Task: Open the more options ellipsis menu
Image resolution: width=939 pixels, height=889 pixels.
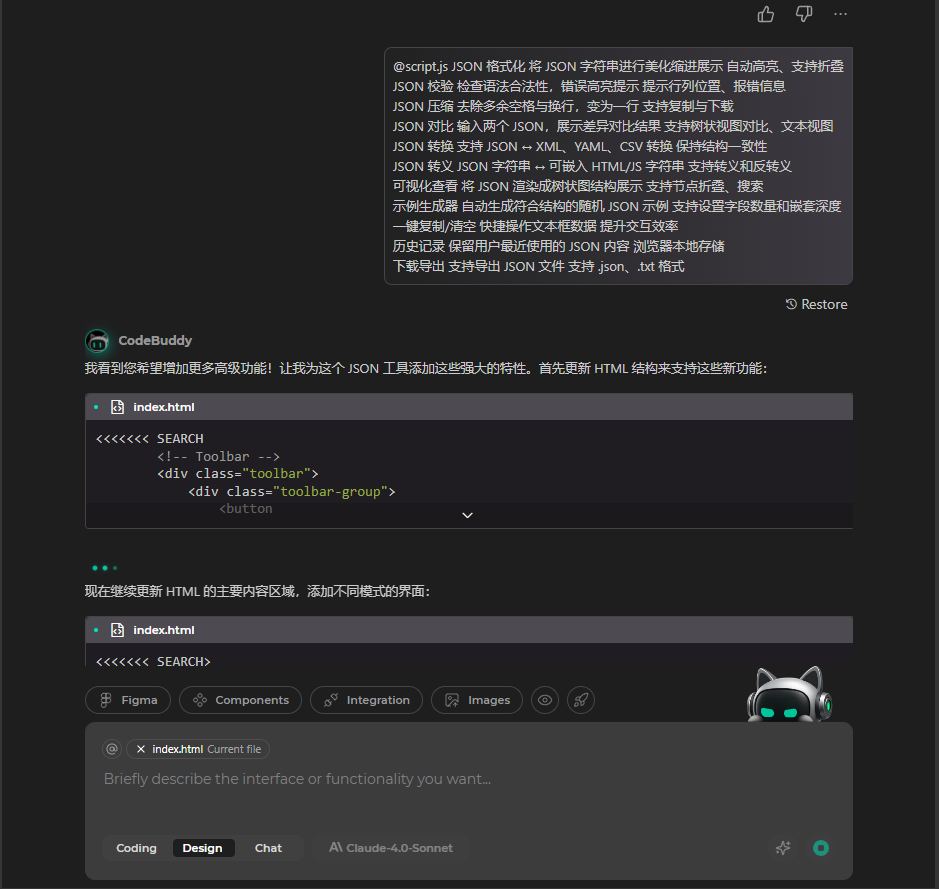Action: (x=840, y=14)
